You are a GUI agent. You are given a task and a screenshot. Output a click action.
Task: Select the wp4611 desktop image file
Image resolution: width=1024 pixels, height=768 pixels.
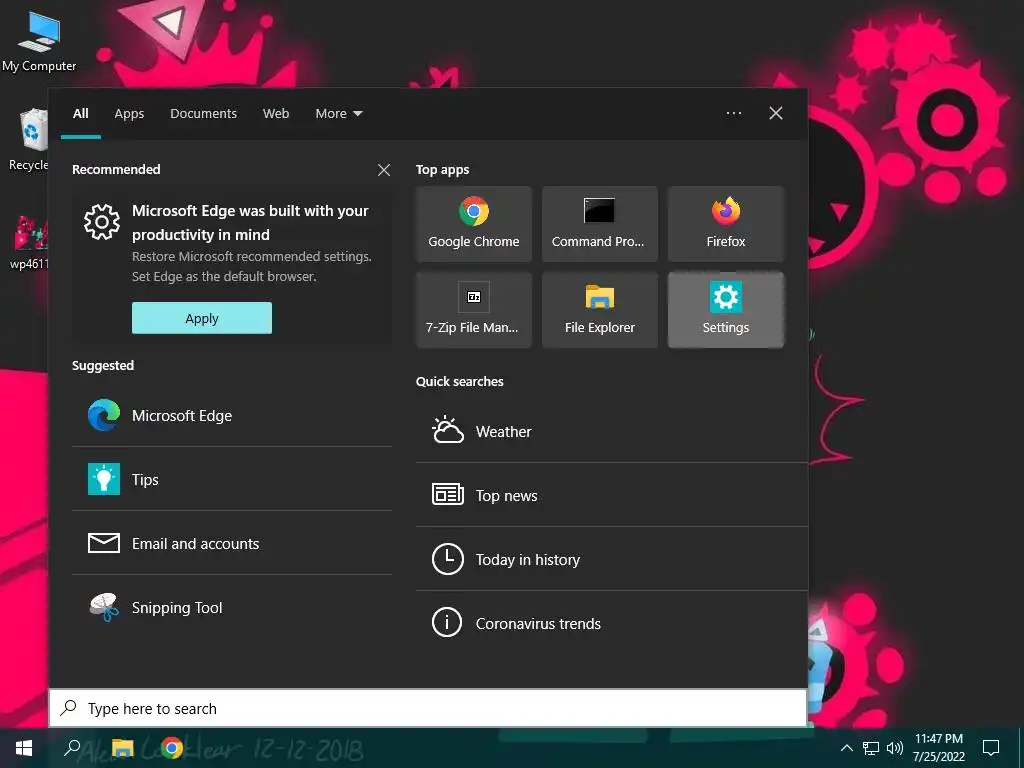coord(29,242)
